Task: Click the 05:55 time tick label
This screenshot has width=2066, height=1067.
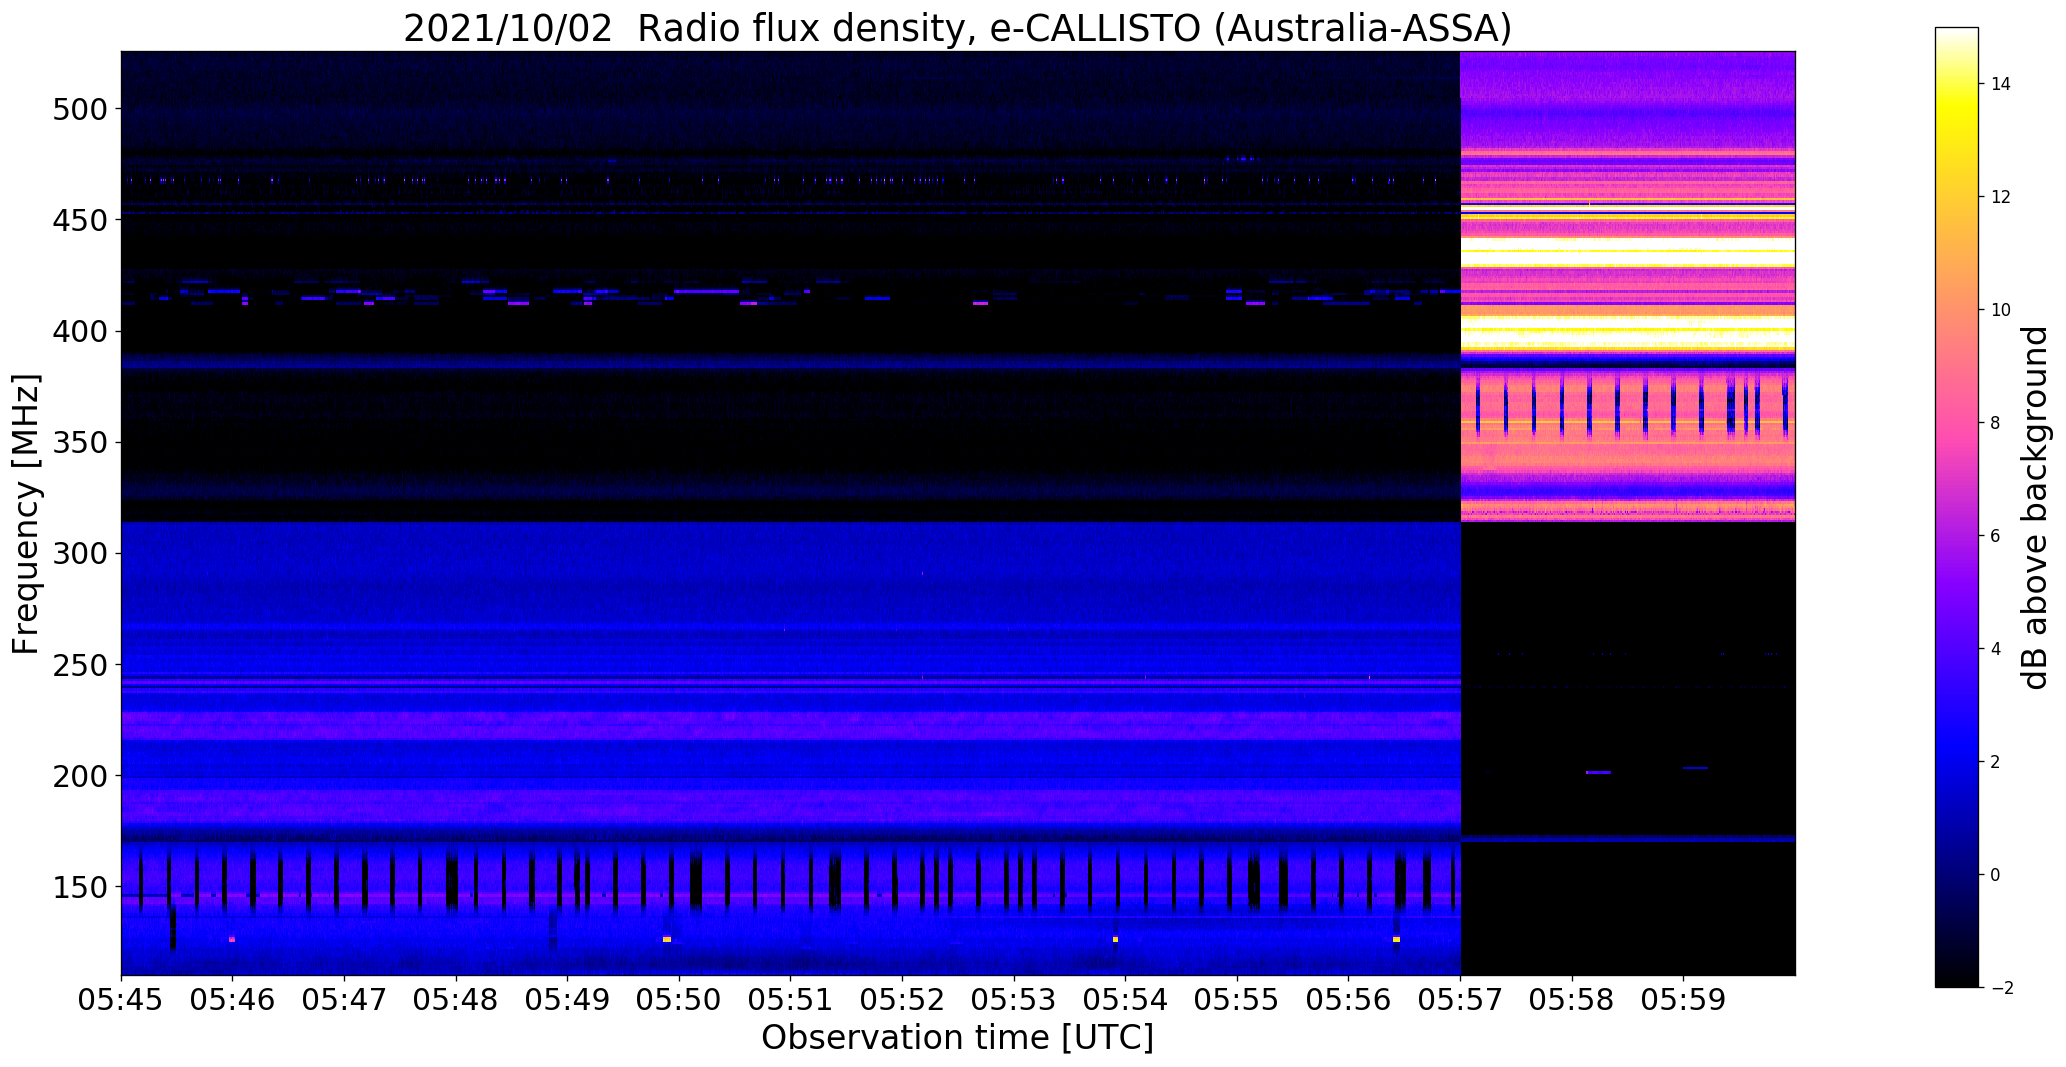Action: [x=1238, y=1000]
